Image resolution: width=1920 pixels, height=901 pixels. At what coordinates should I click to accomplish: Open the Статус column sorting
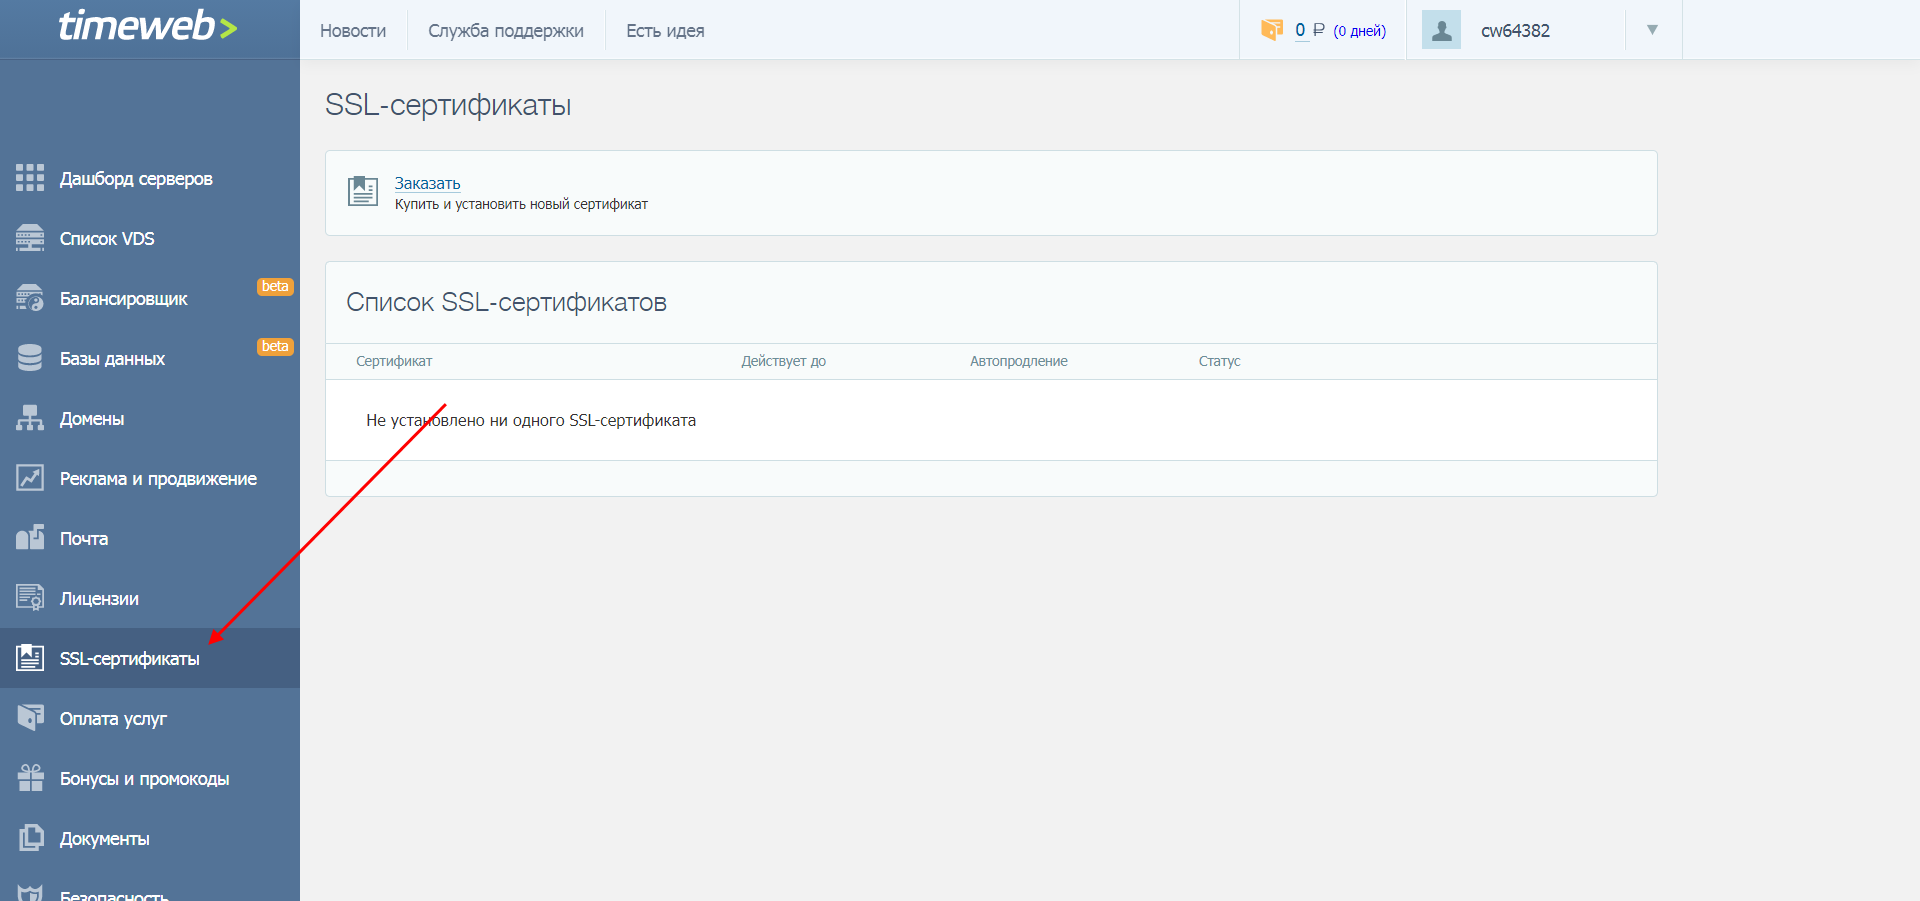[1219, 361]
